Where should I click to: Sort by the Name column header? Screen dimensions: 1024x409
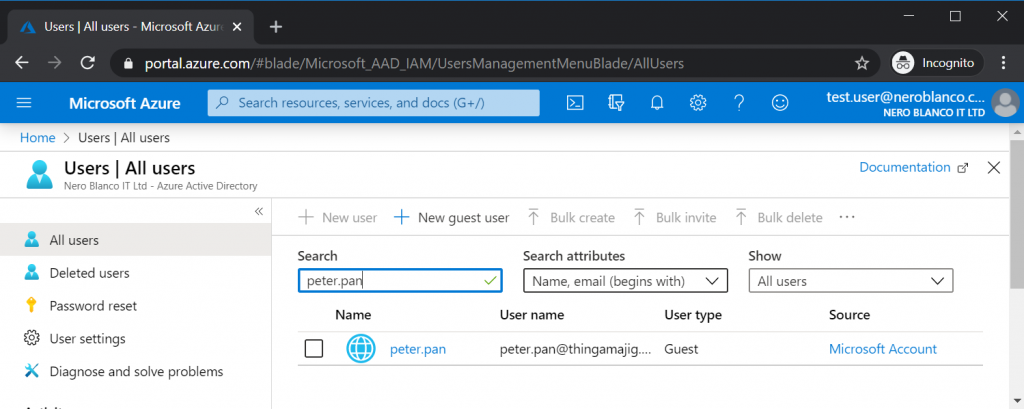point(353,315)
